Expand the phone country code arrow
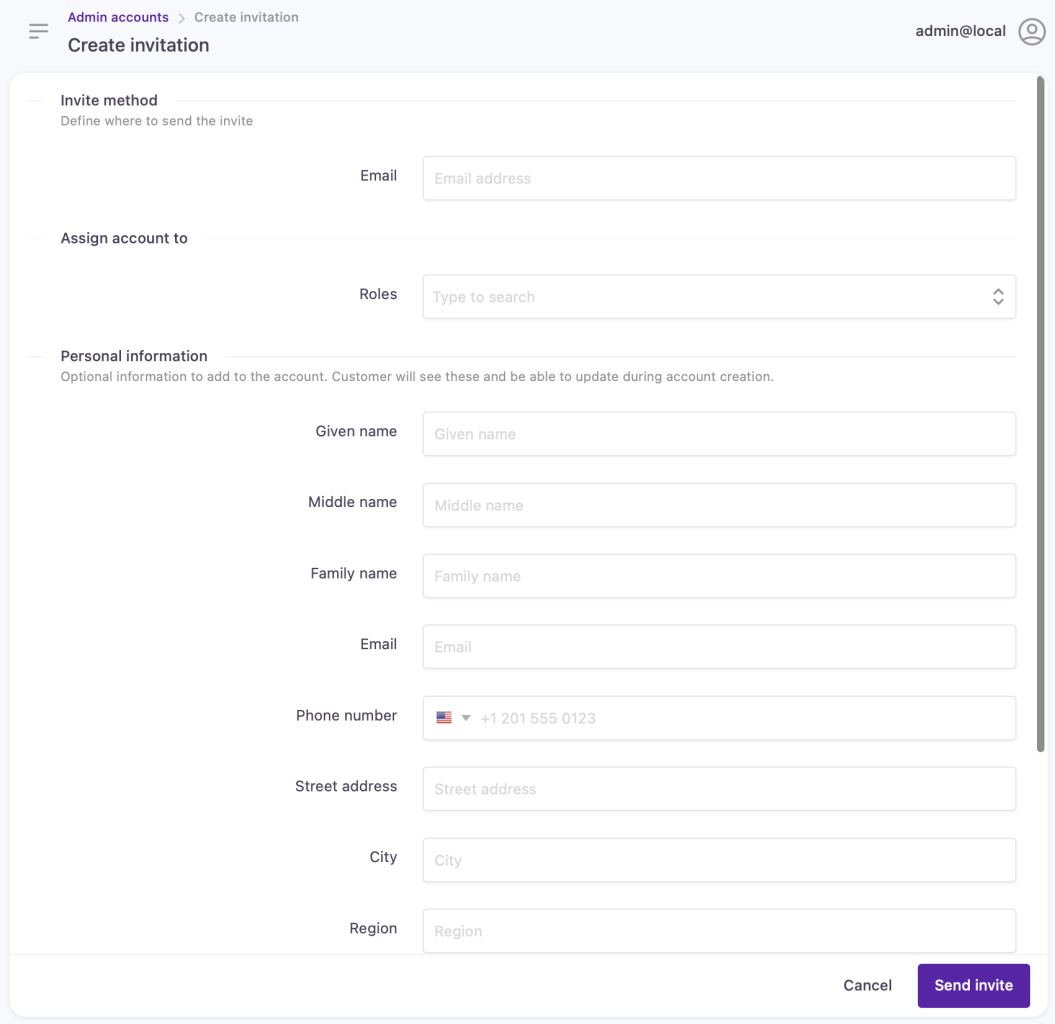This screenshot has height=1024, width=1055. tap(466, 718)
